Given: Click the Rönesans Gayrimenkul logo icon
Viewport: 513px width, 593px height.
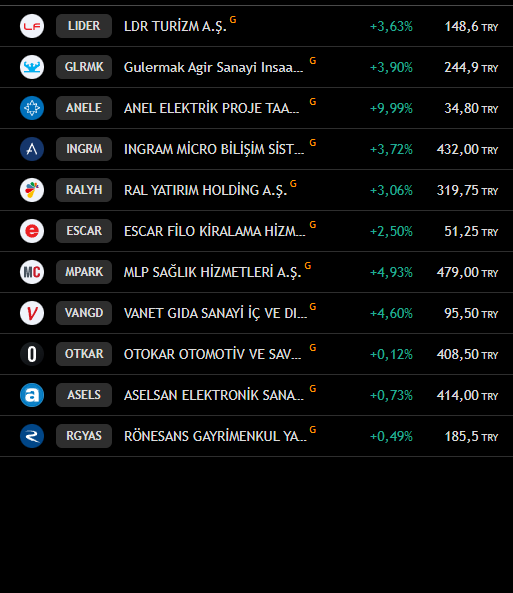Looking at the screenshot, I should 32,436.
